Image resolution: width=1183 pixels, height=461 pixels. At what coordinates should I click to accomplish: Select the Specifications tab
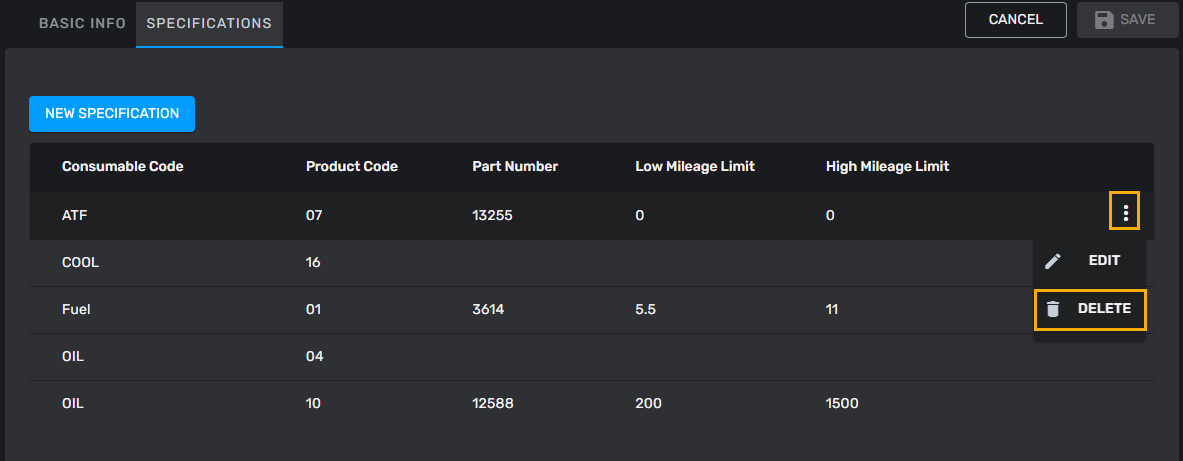click(x=209, y=23)
